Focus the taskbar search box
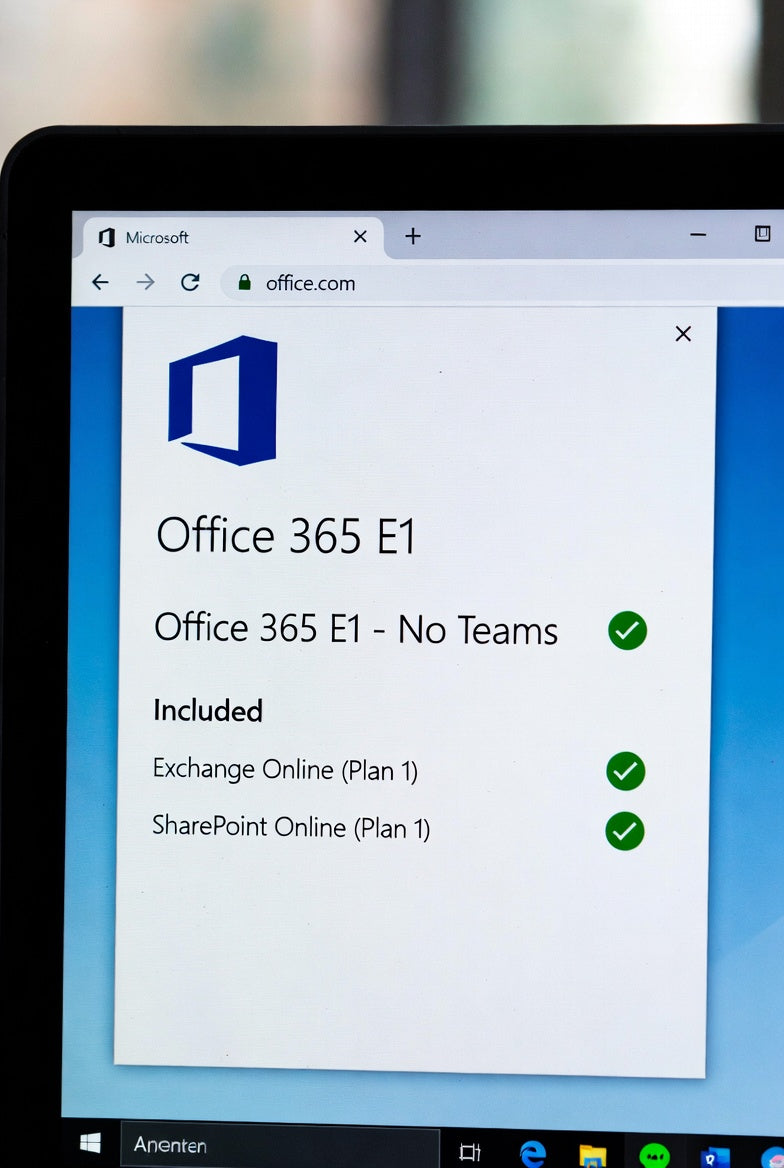 (x=279, y=1146)
